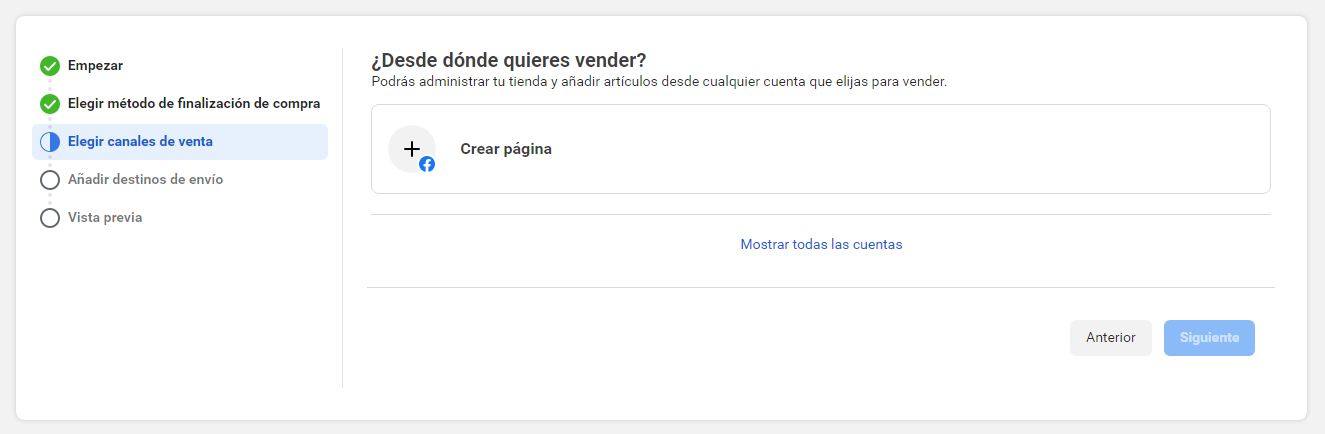Viewport: 1325px width, 434px height.
Task: Click the half-filled circle icon for Elegir canales de venta
Action: (50, 142)
